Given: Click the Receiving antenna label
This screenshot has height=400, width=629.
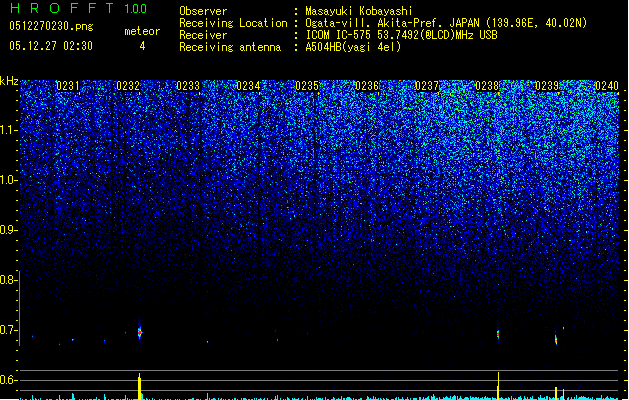Looking at the screenshot, I should coord(230,47).
